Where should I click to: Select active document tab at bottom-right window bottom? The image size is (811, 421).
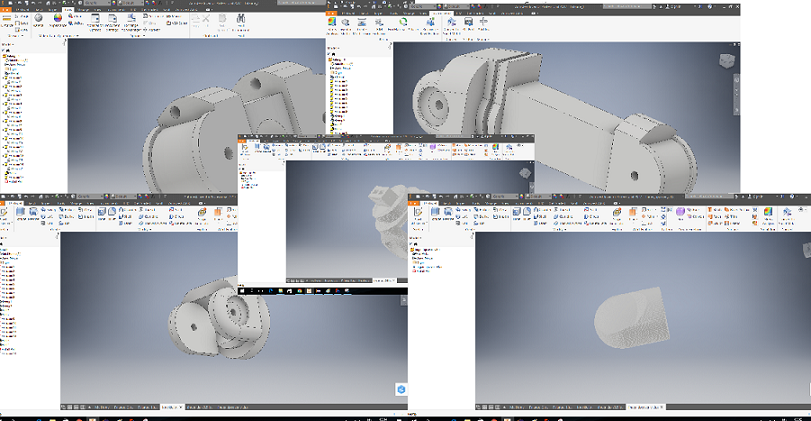click(x=645, y=408)
